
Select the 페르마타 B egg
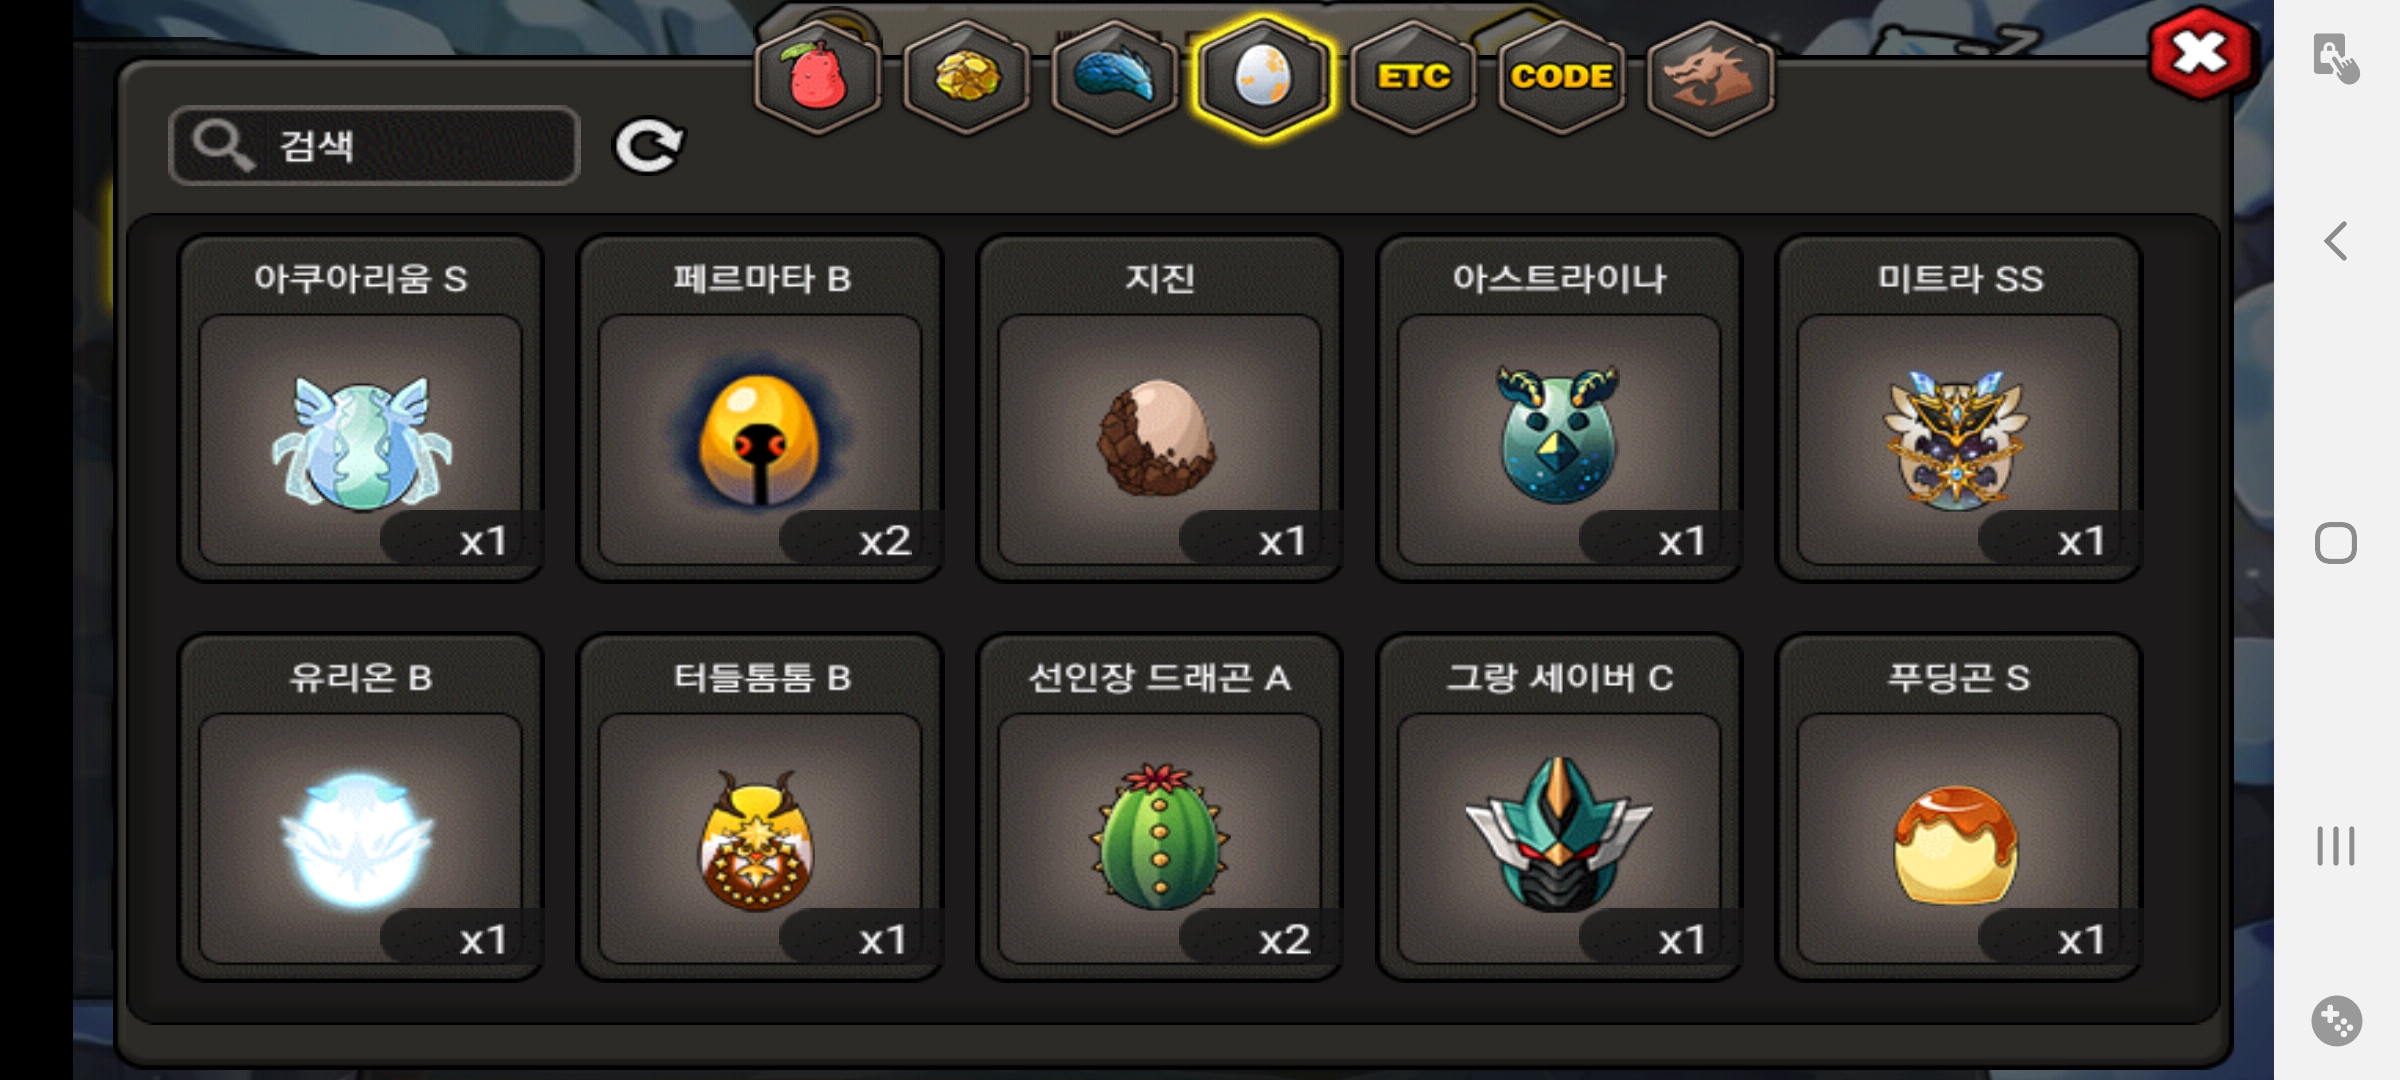click(x=760, y=408)
